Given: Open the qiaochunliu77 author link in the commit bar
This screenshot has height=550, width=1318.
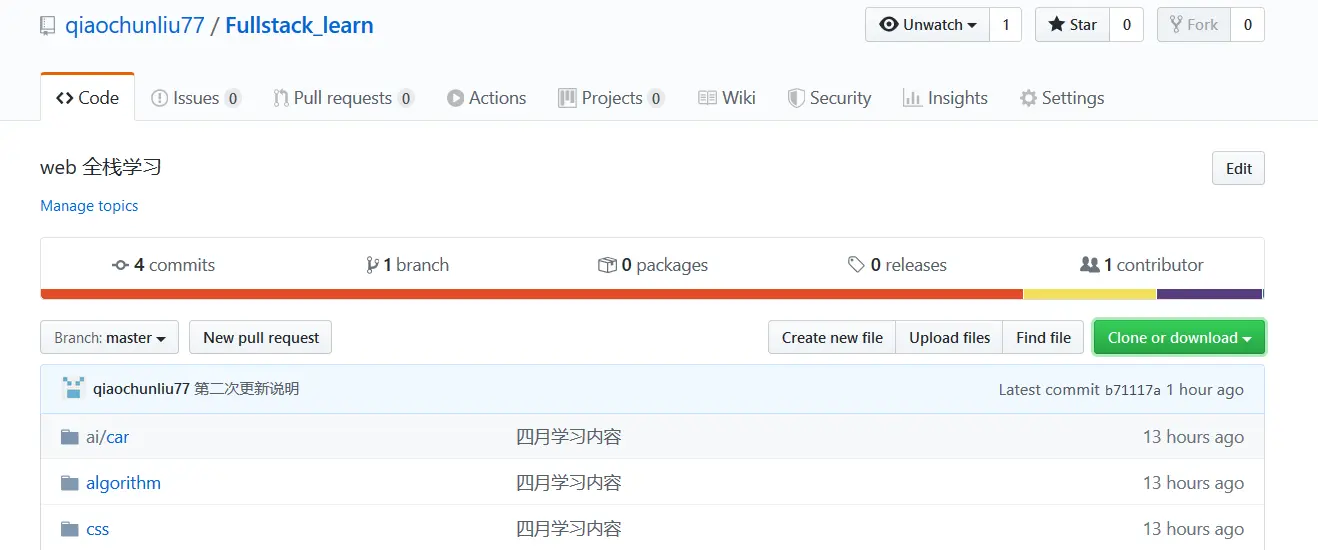Looking at the screenshot, I should point(141,389).
